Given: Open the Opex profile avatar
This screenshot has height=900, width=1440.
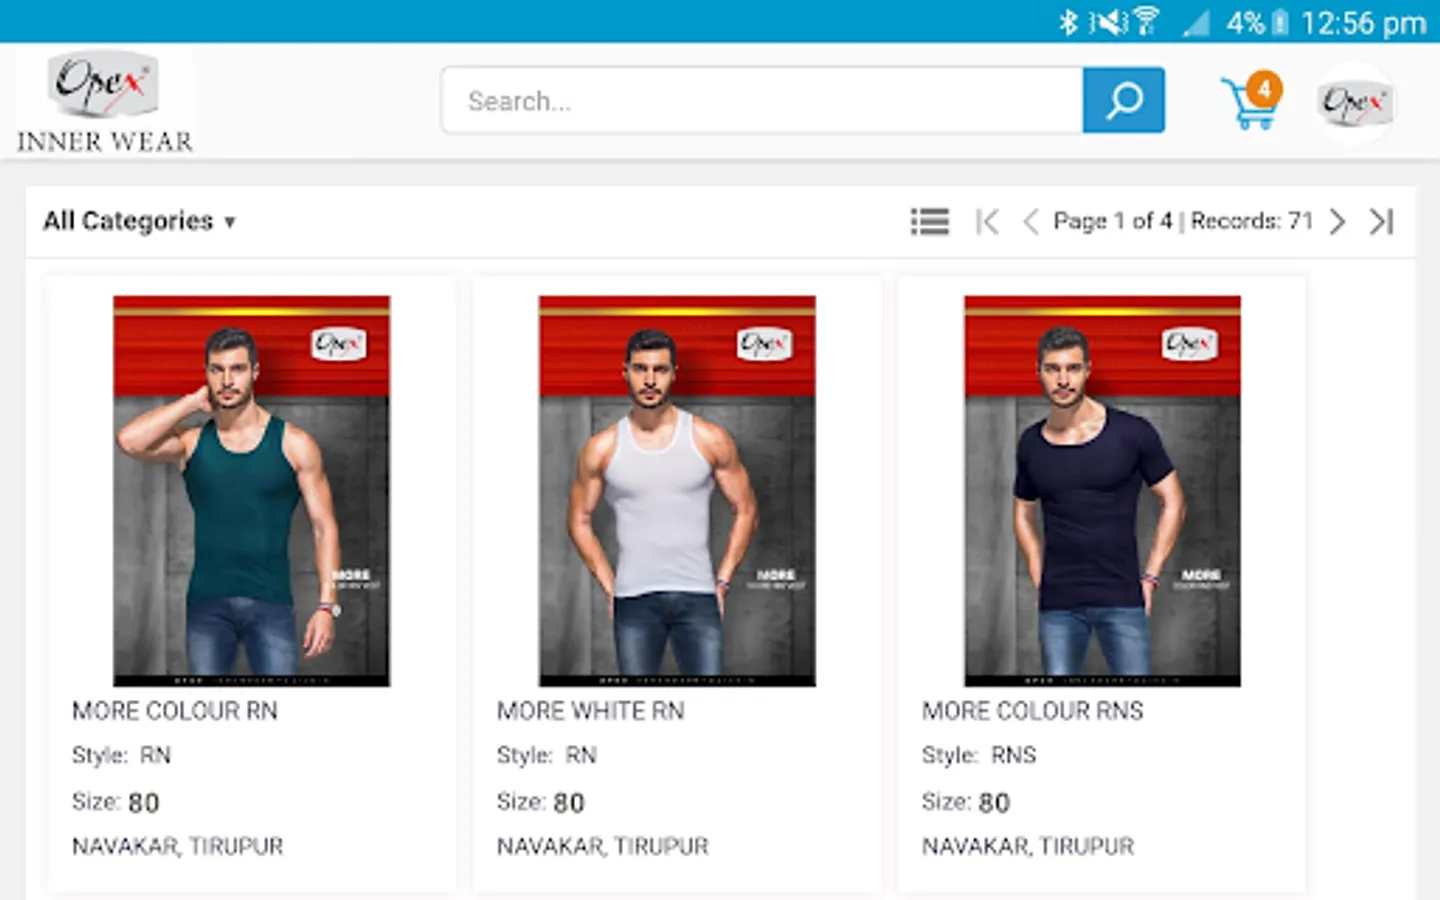Looking at the screenshot, I should click(1355, 102).
